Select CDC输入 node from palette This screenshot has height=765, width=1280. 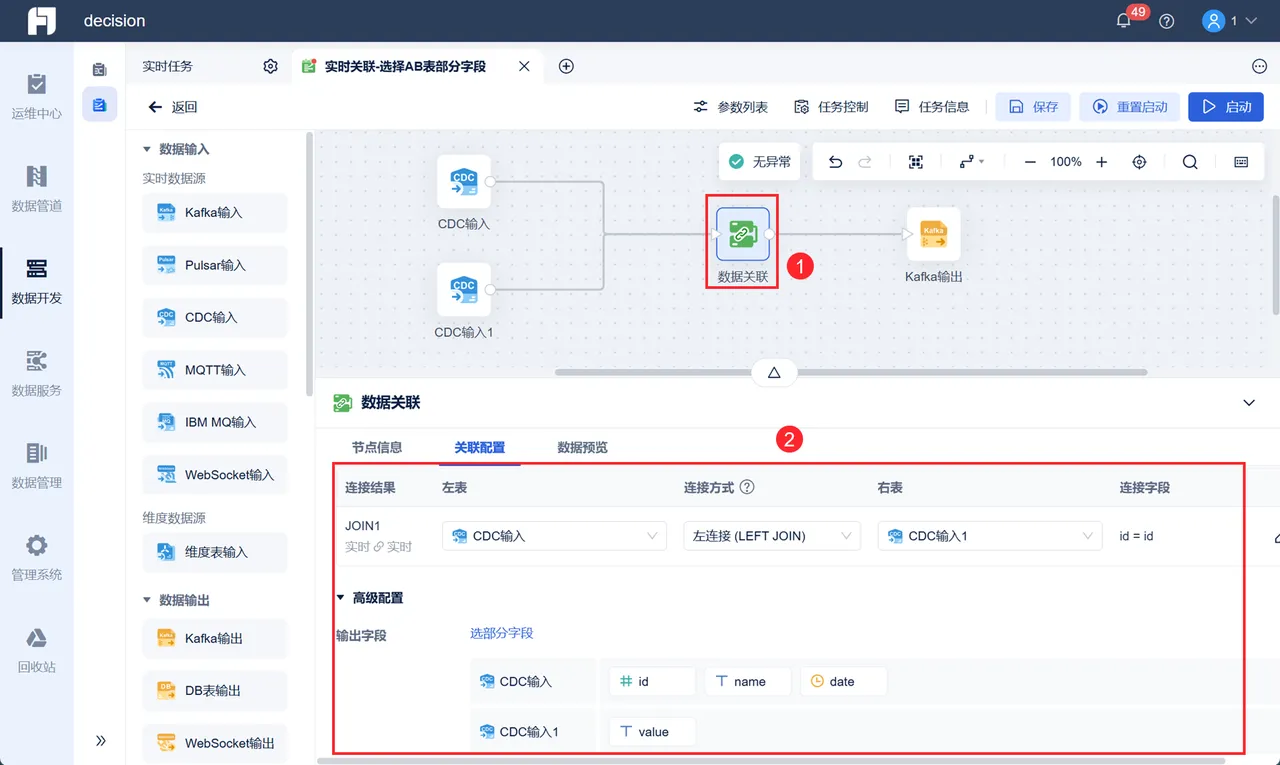(214, 317)
